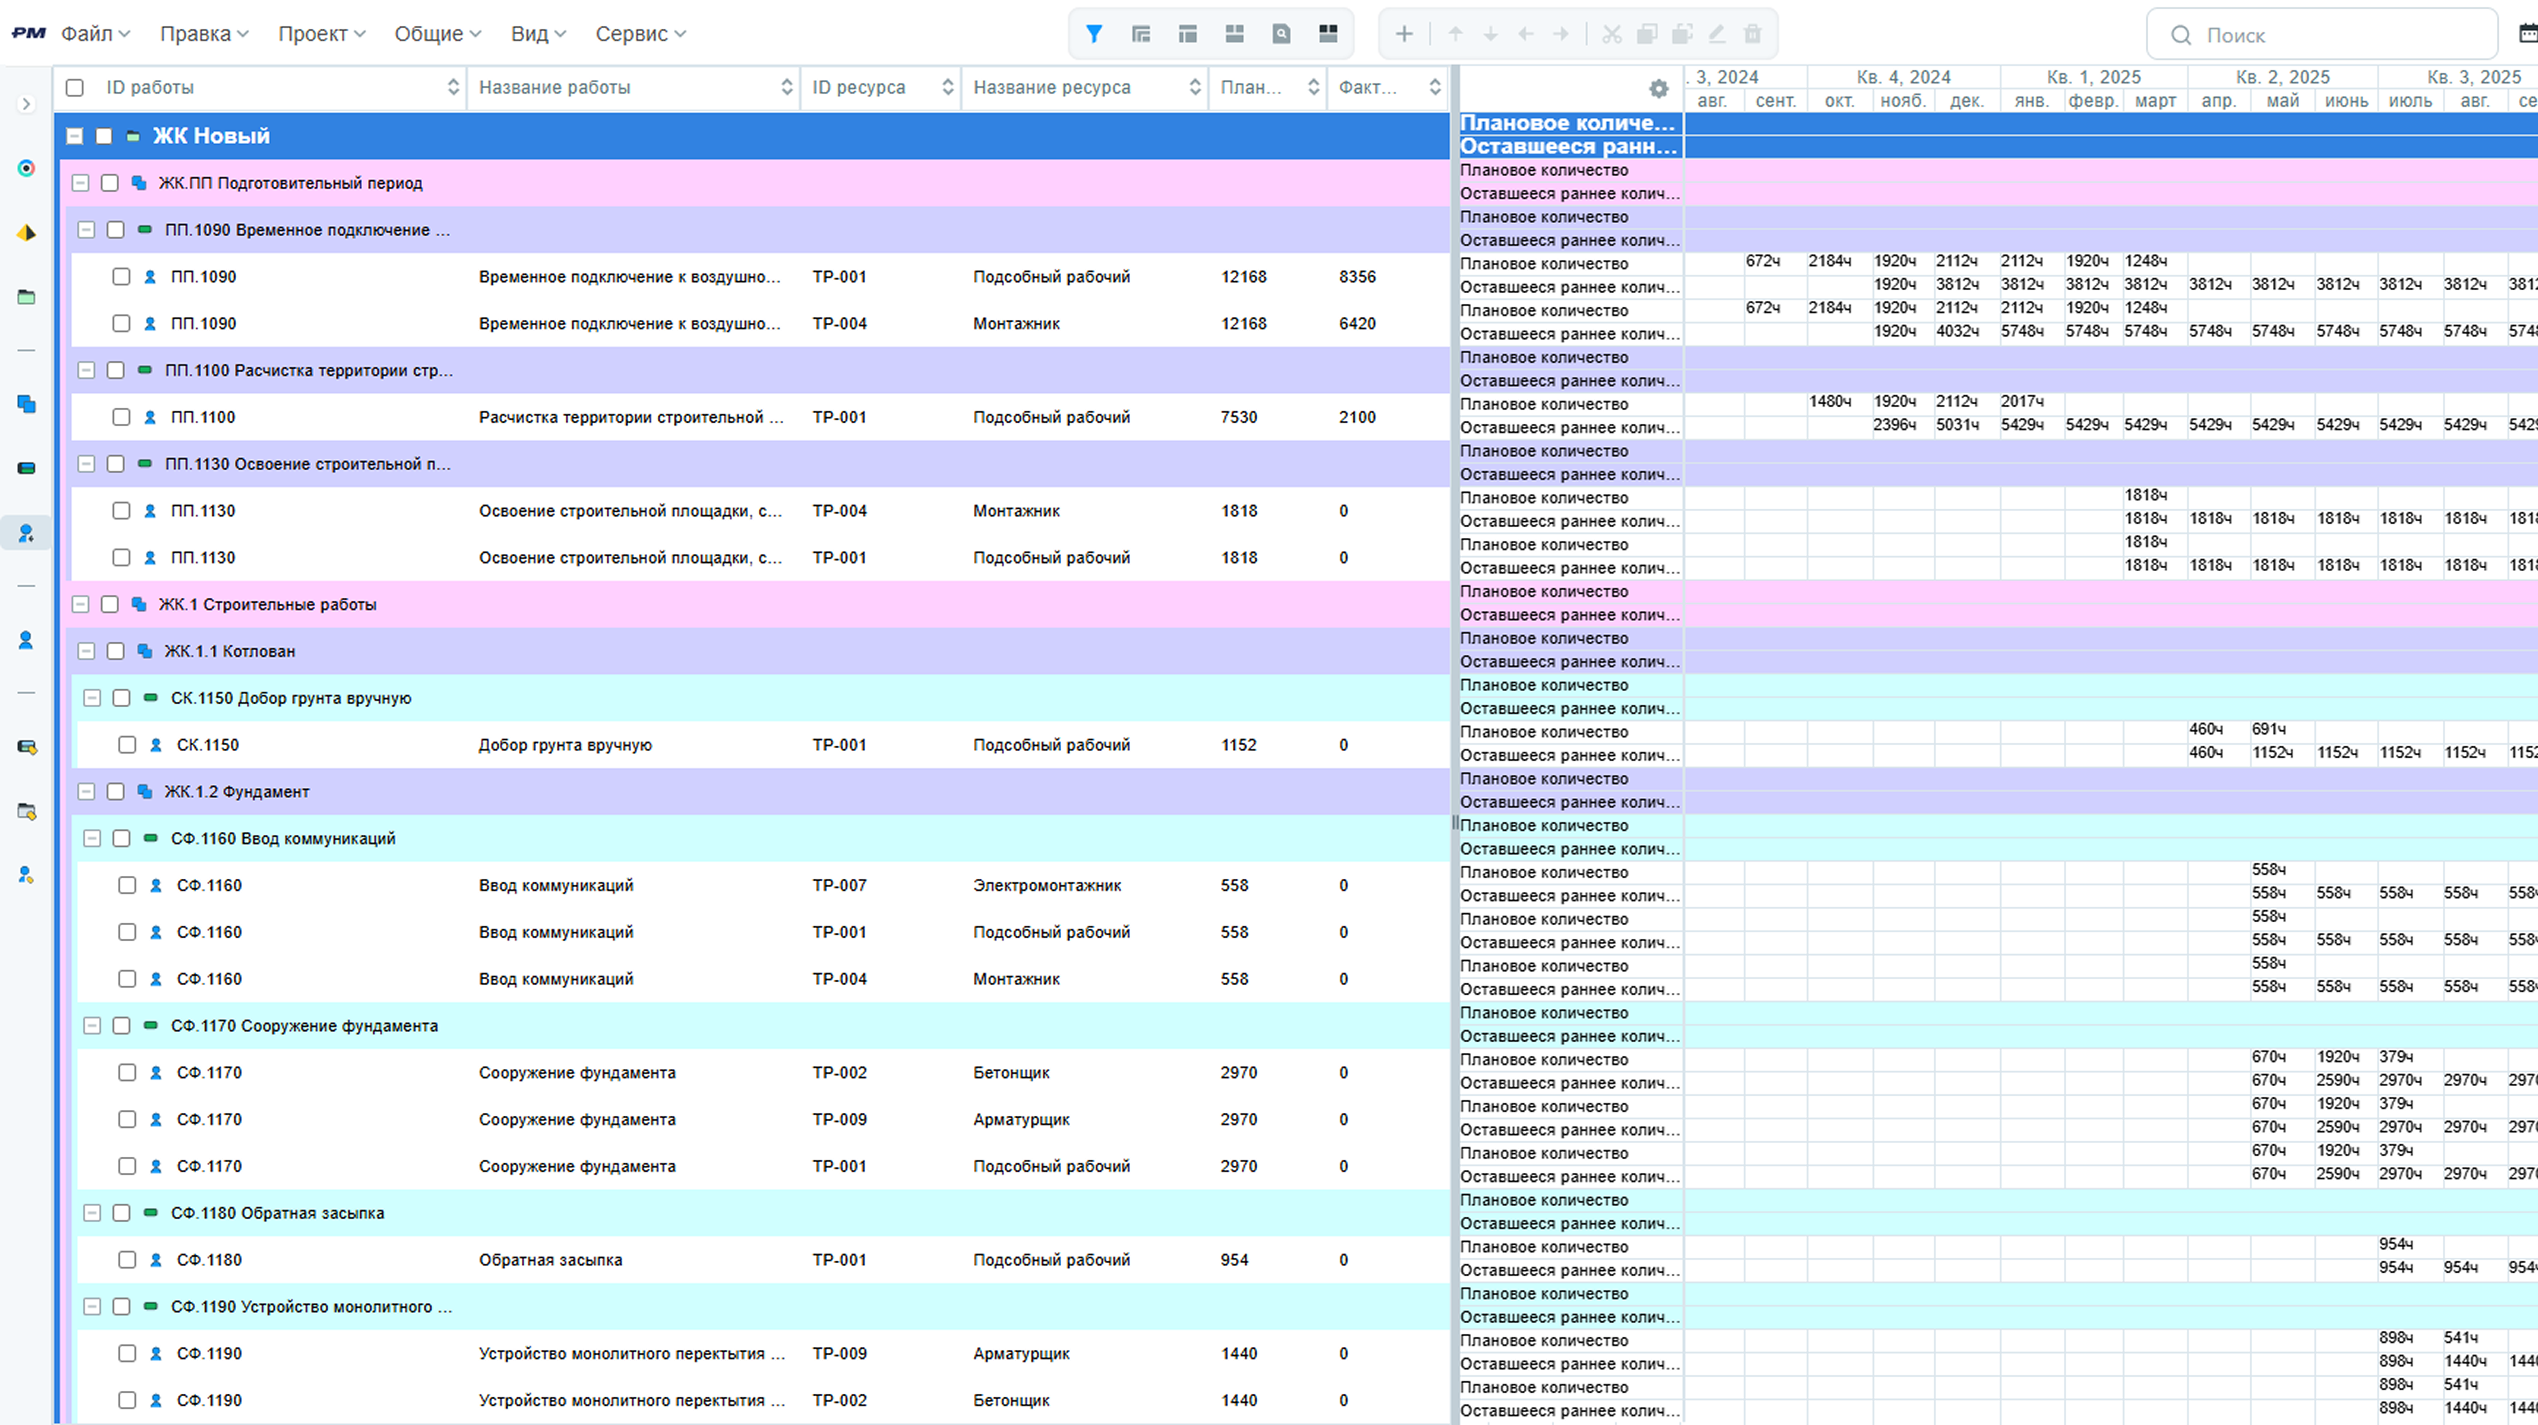
Task: Click the filter funnel icon in toolbar
Action: (1094, 34)
